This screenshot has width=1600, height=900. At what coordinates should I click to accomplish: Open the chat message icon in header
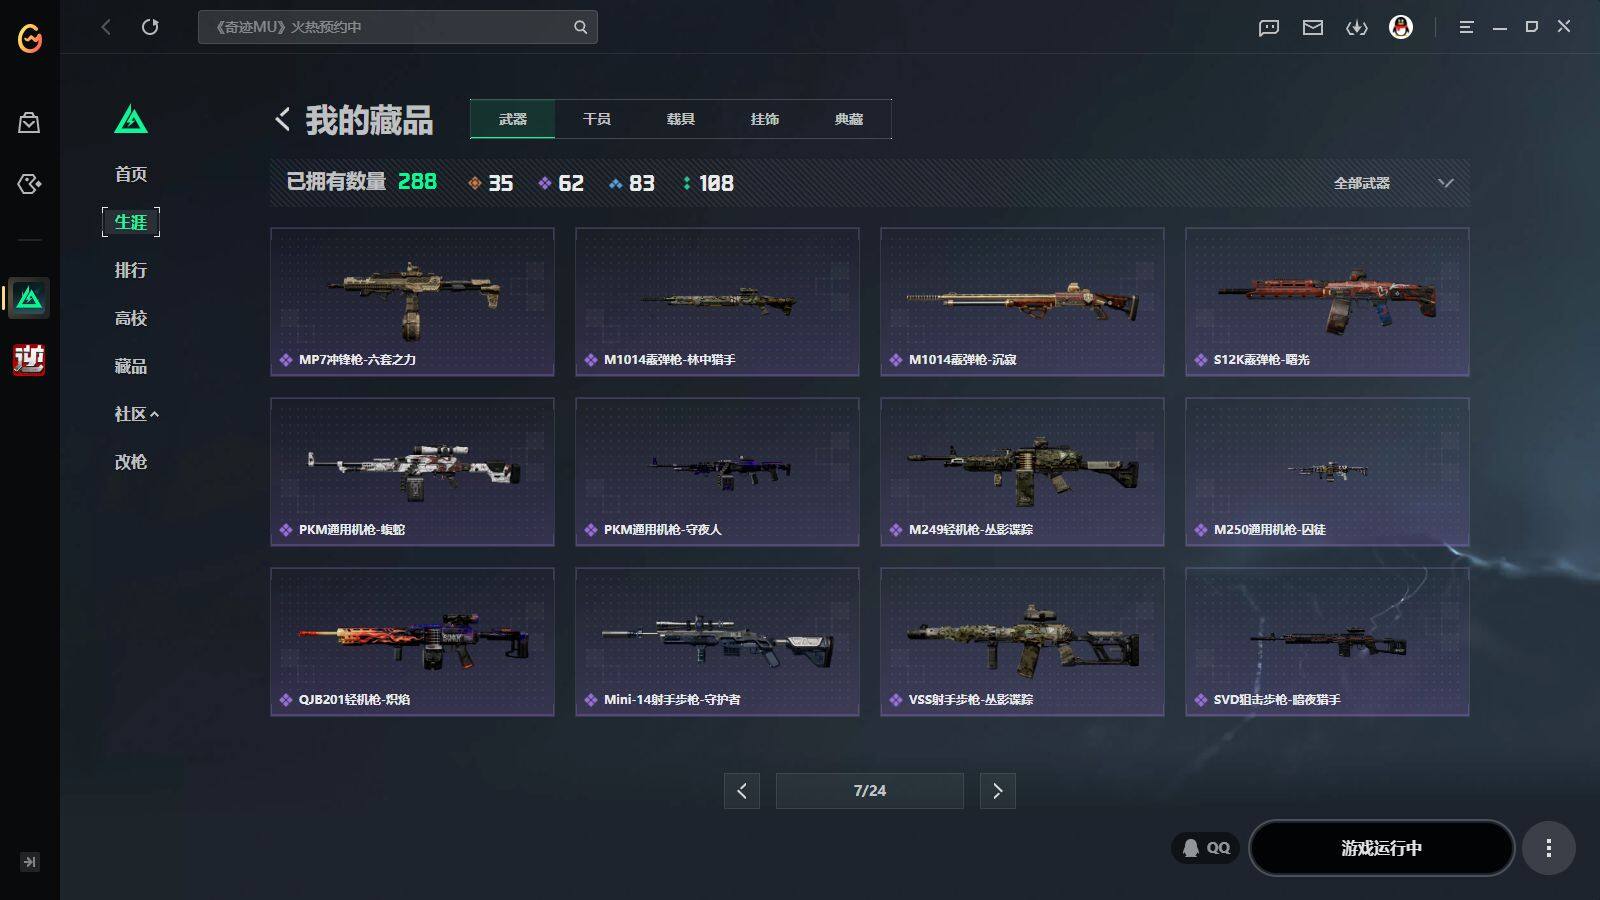[1269, 27]
